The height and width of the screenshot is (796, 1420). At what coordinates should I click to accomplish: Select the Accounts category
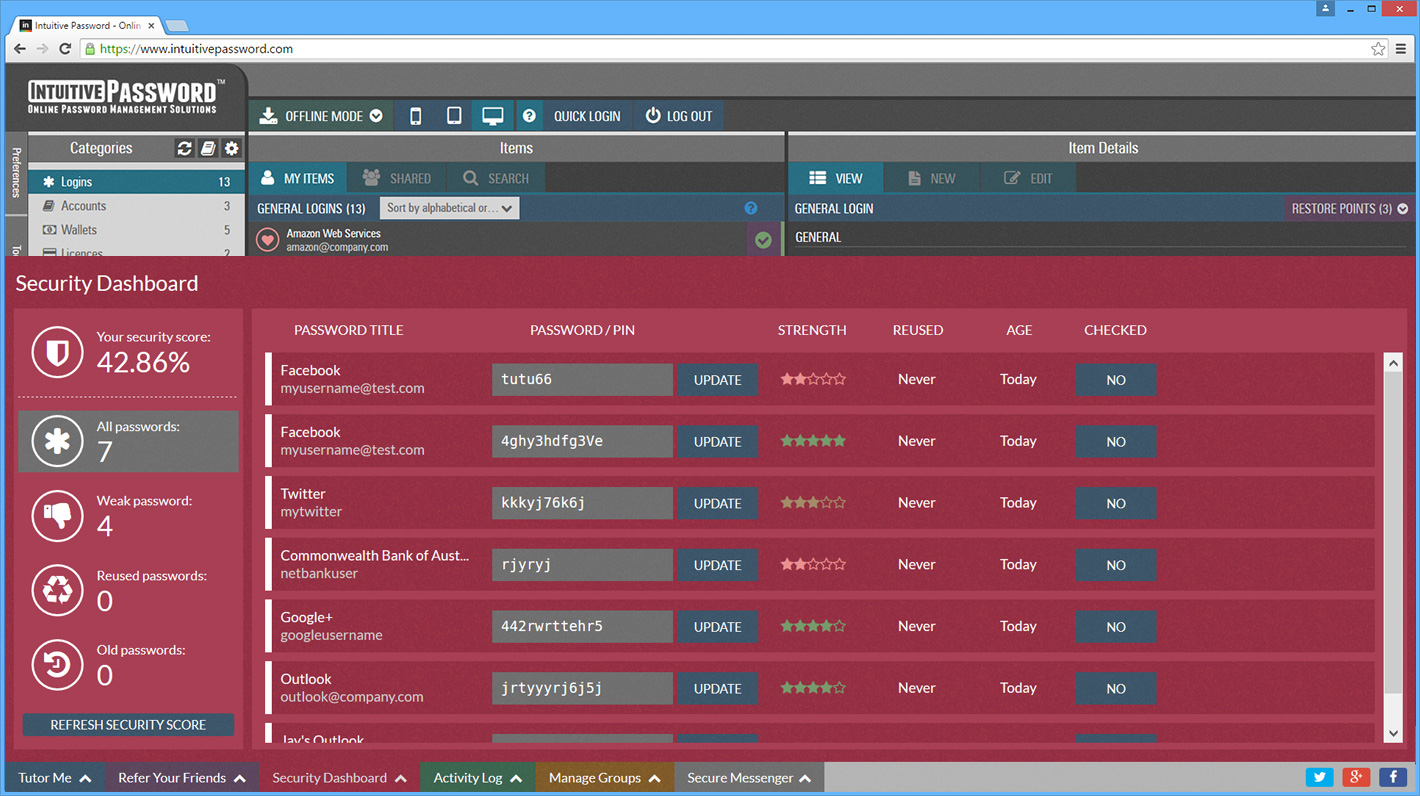tap(136, 206)
